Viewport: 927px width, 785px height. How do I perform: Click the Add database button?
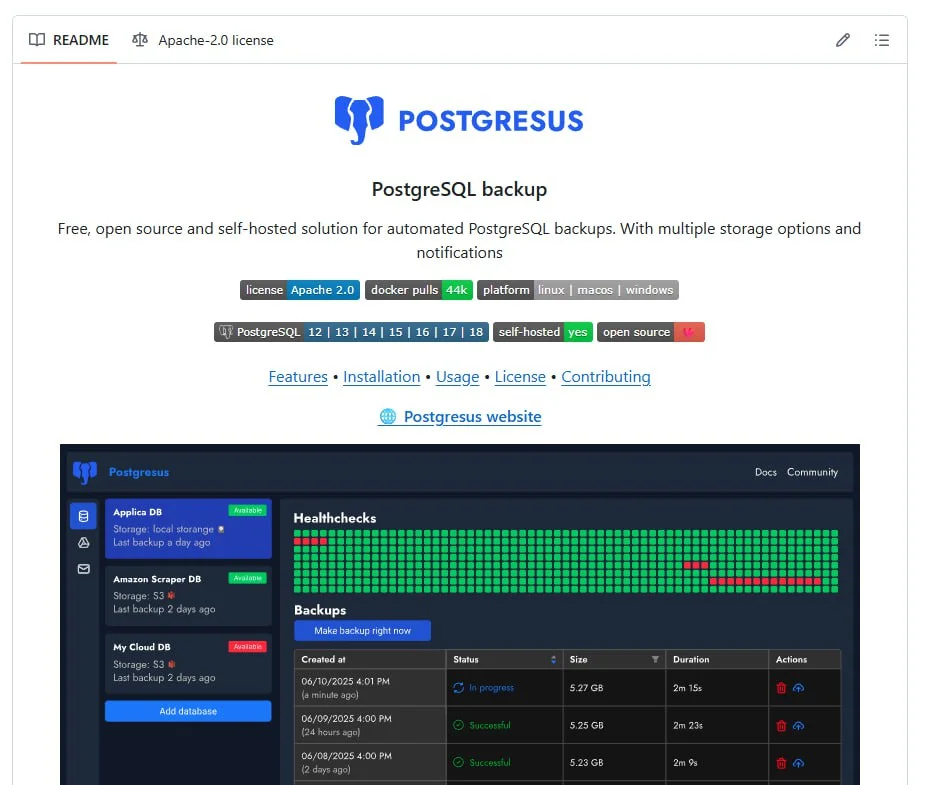pyautogui.click(x=188, y=711)
